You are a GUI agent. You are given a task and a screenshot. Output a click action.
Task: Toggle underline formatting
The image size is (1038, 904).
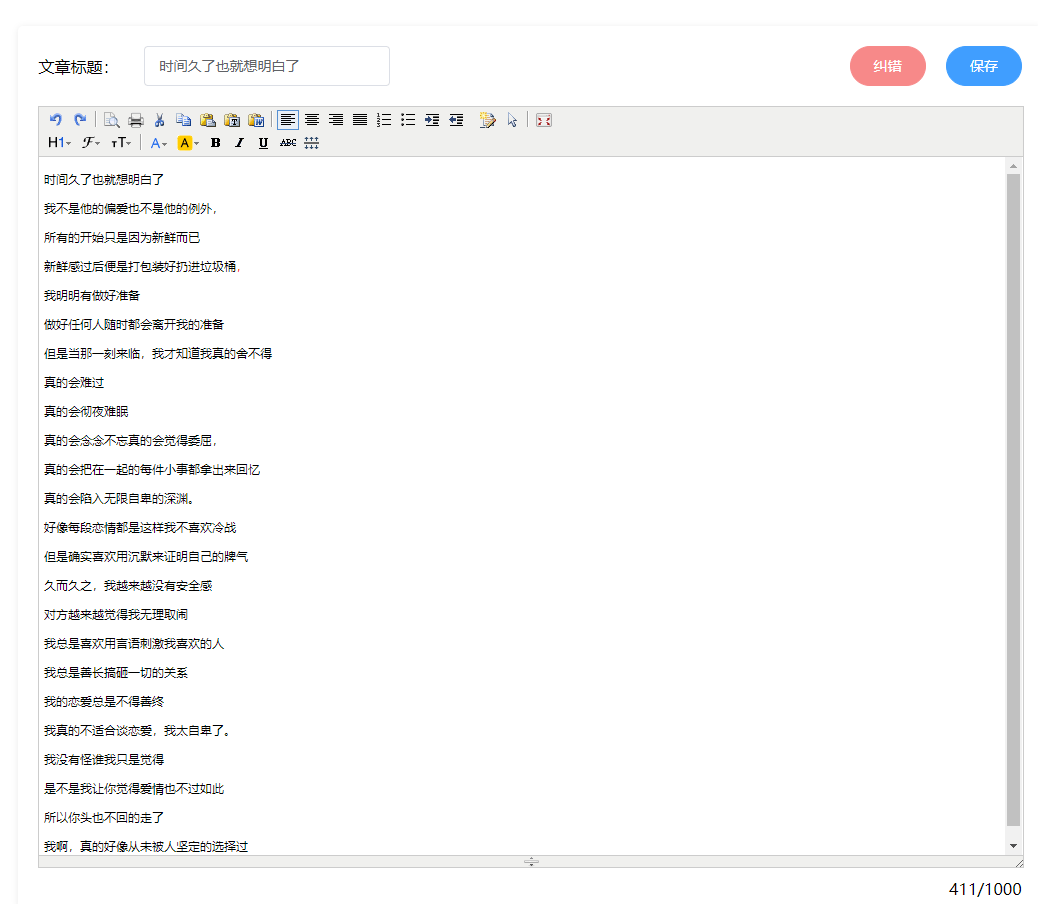click(x=264, y=143)
